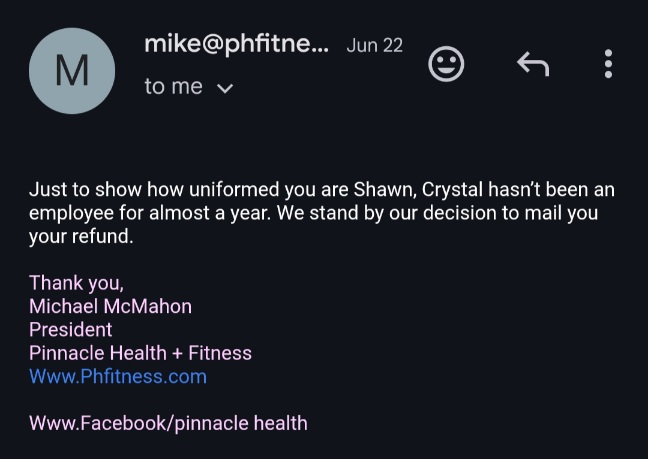Screen dimensions: 648x459
Task: Tap the Www.Facebook/pinnacle health text
Action: [168, 422]
